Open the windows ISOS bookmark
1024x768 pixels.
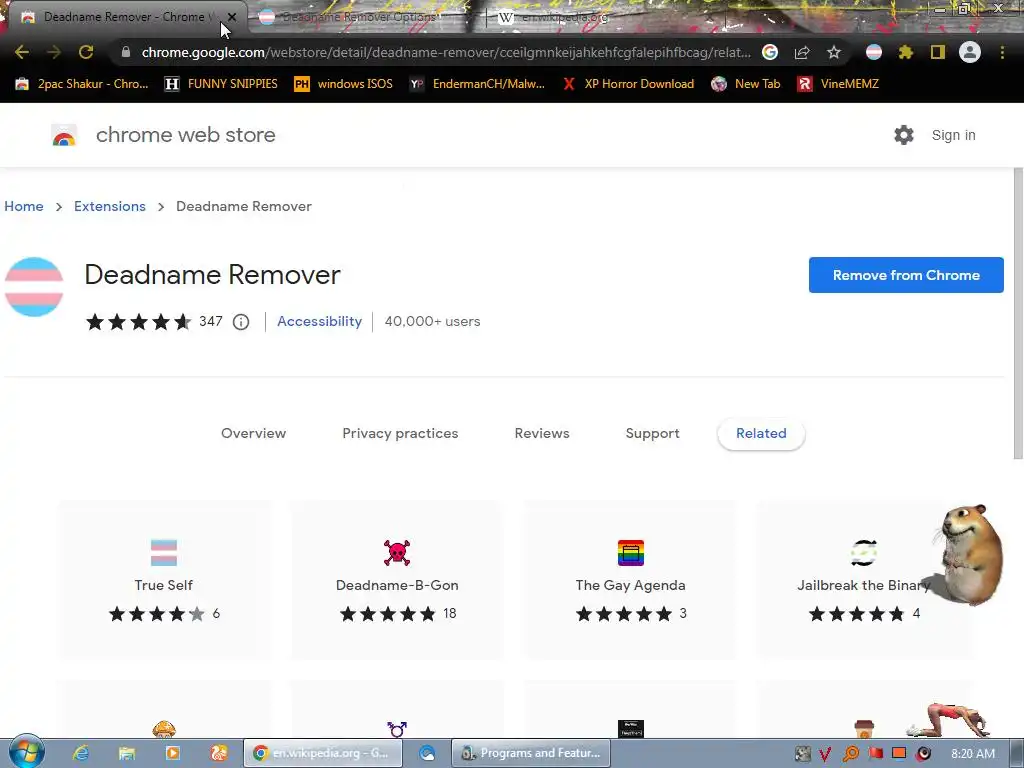point(344,84)
